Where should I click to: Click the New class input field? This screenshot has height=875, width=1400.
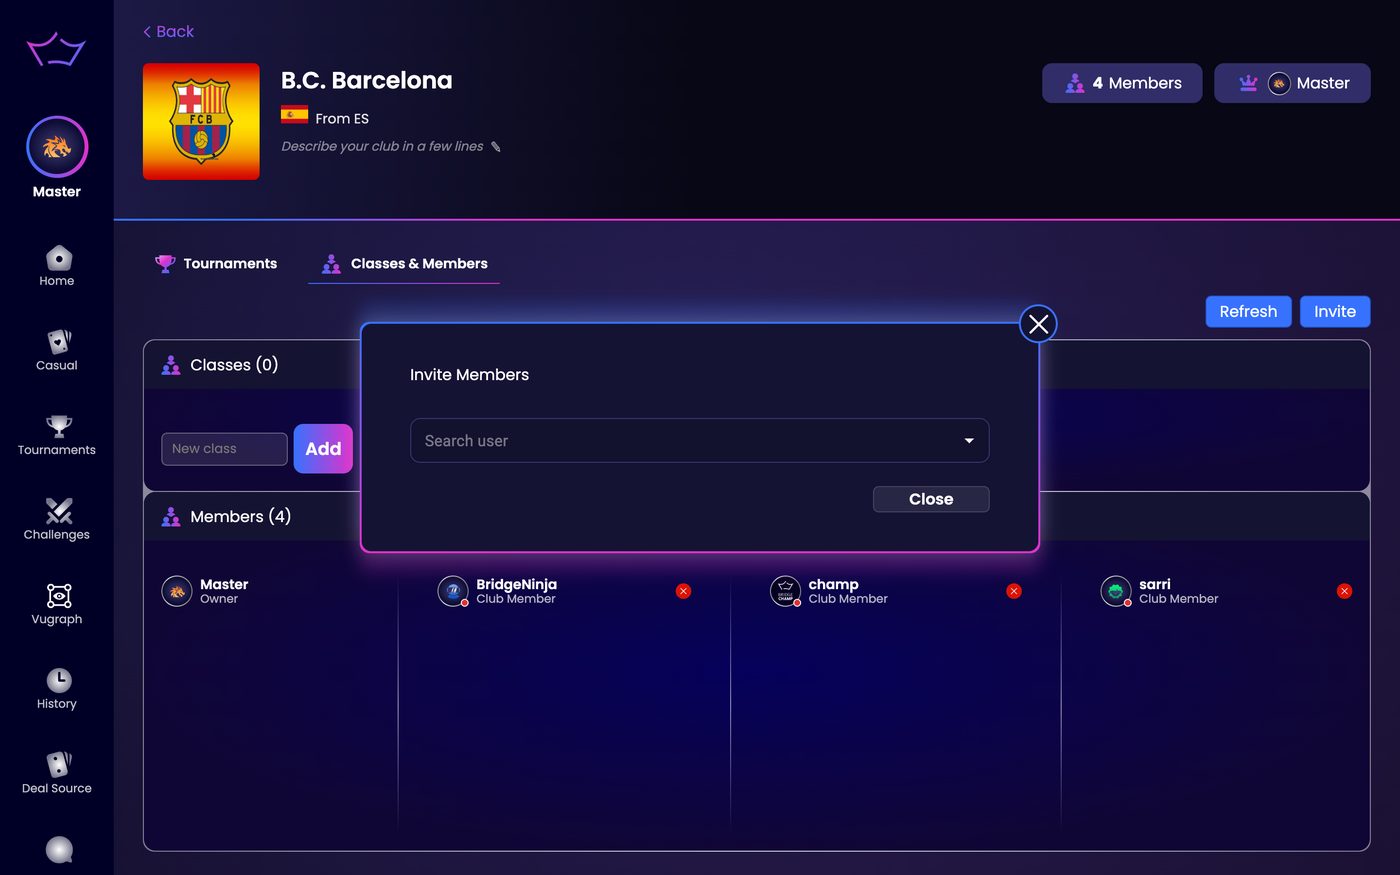tap(224, 449)
